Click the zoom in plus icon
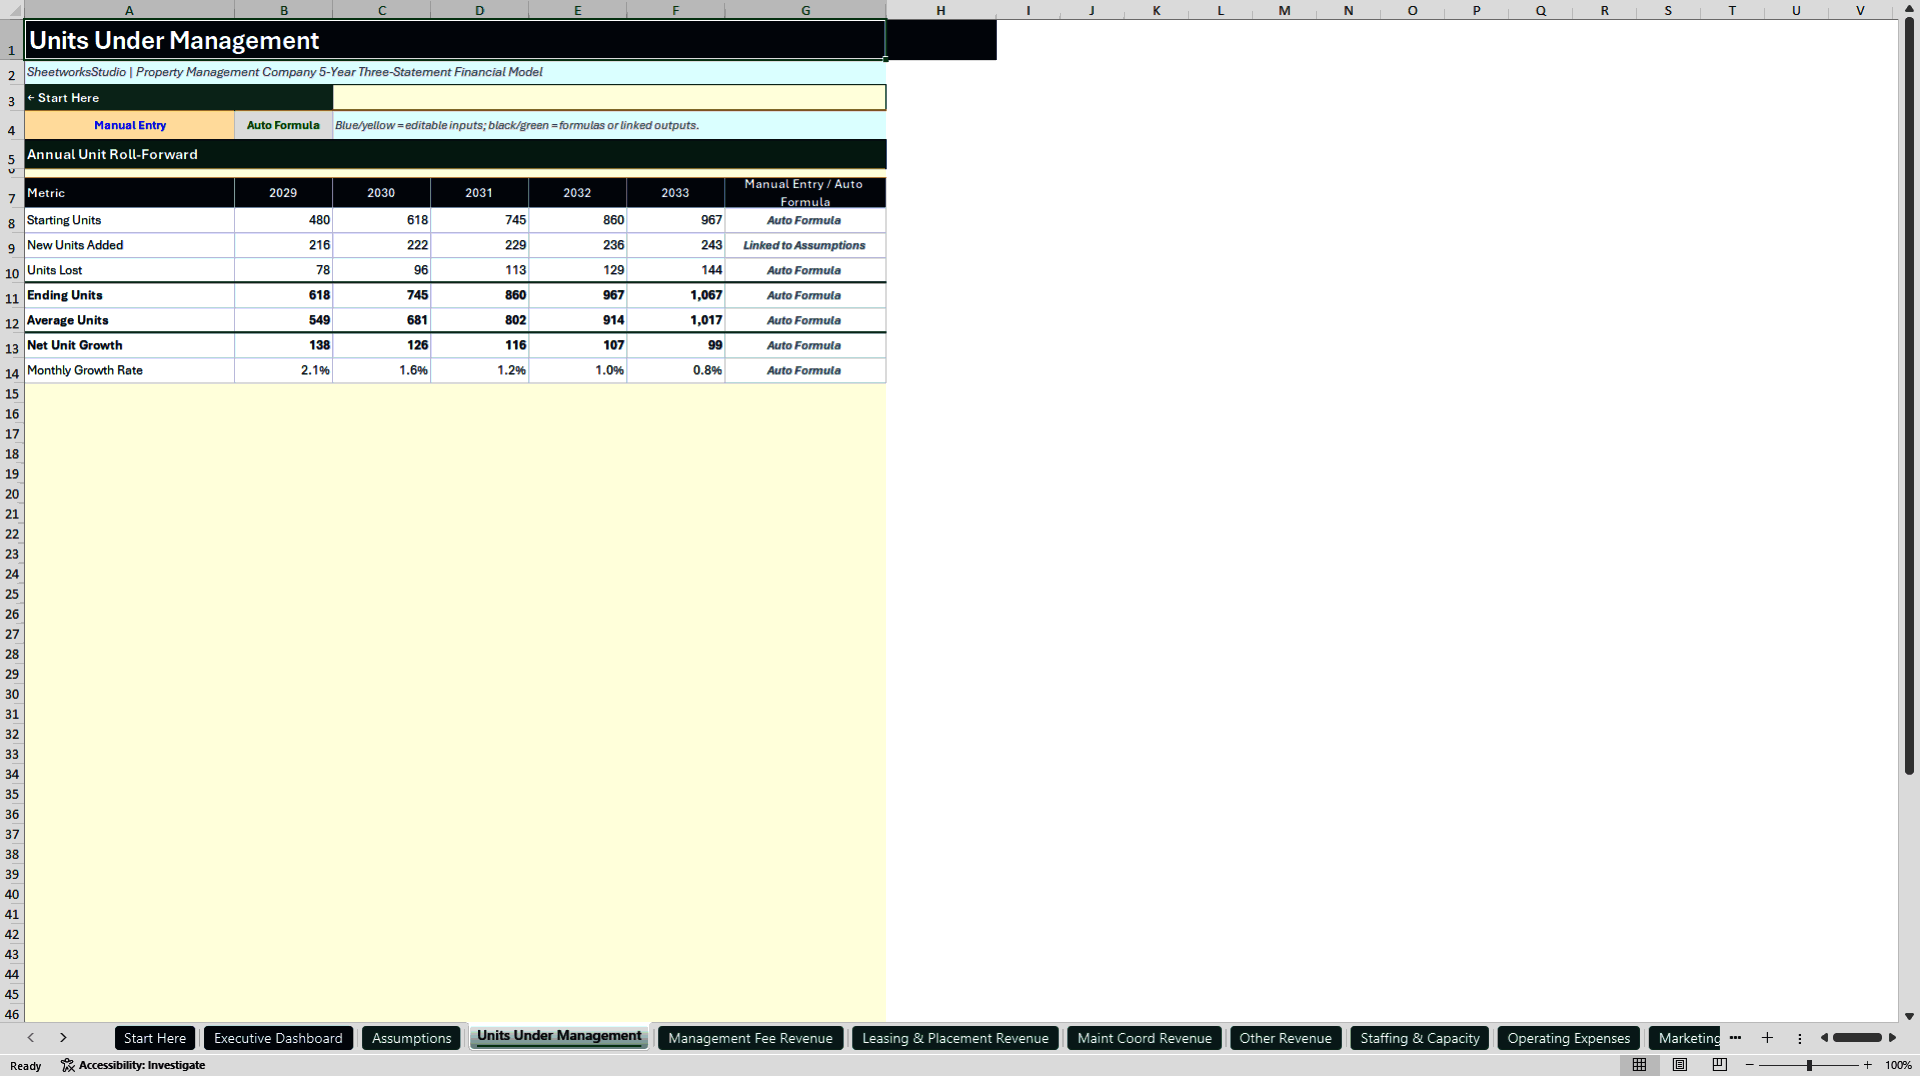This screenshot has height=1076, width=1920. click(x=1867, y=1065)
